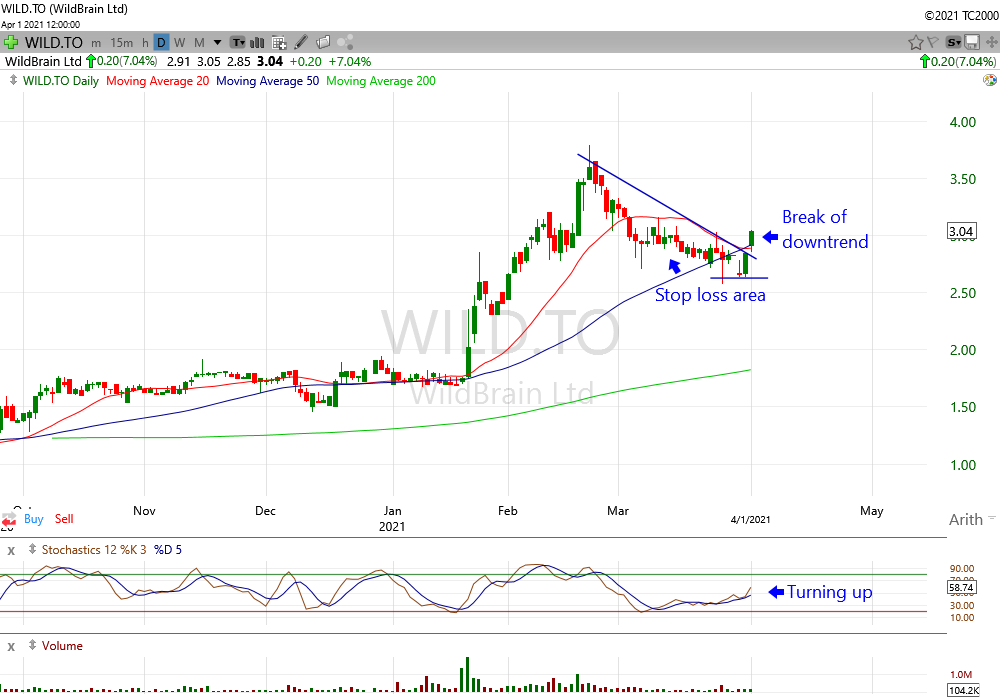Click the 58.74 stochastics value tag
This screenshot has height=700, width=1000.
[961, 588]
